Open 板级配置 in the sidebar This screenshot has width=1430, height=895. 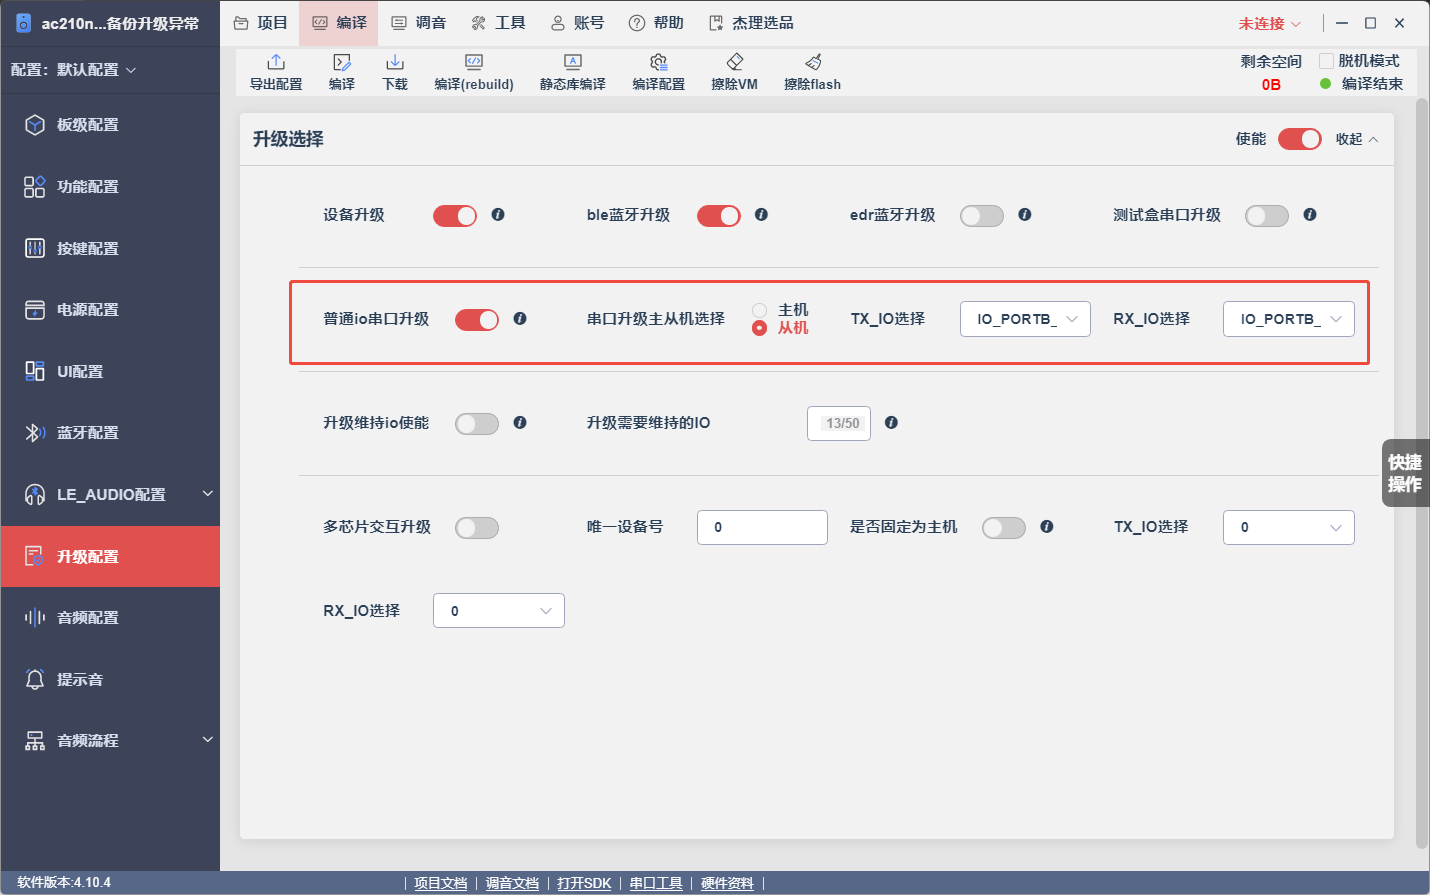[x=110, y=125]
